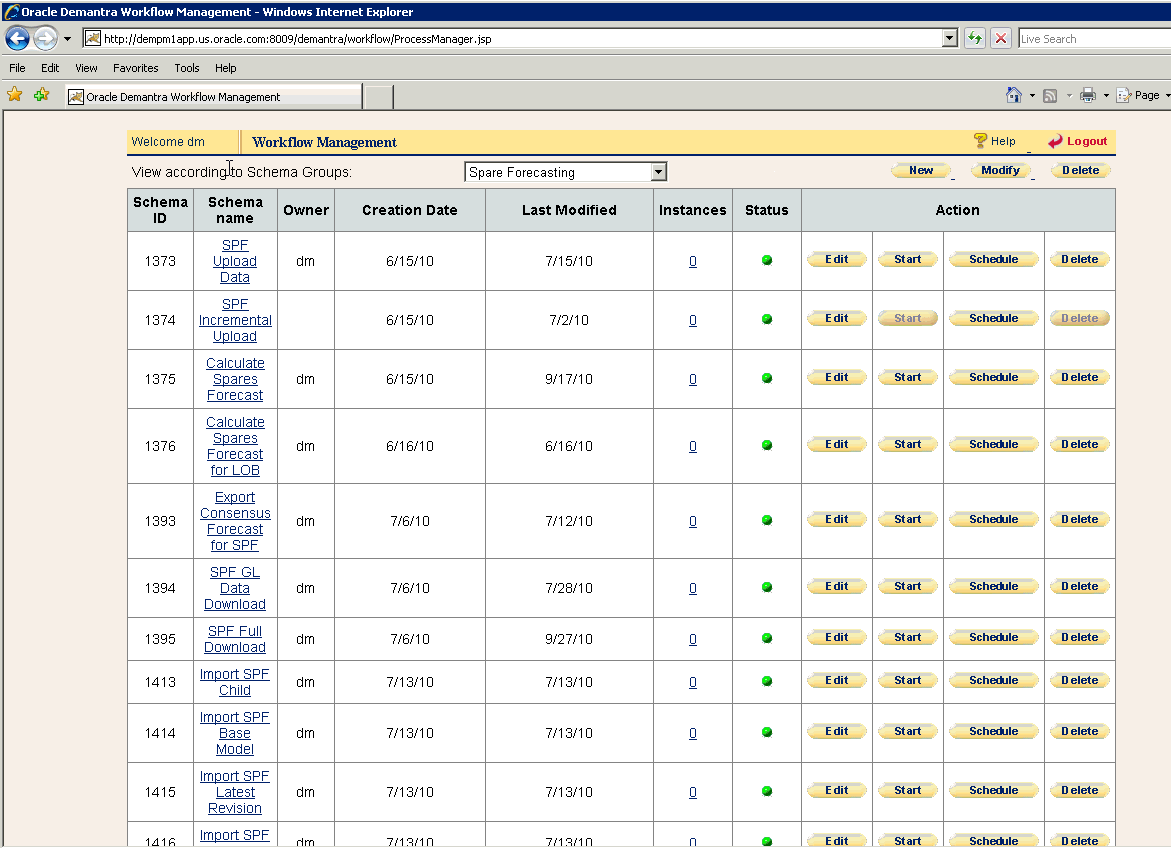
Task: Open the SPF Upload Data schema link
Action: point(234,261)
